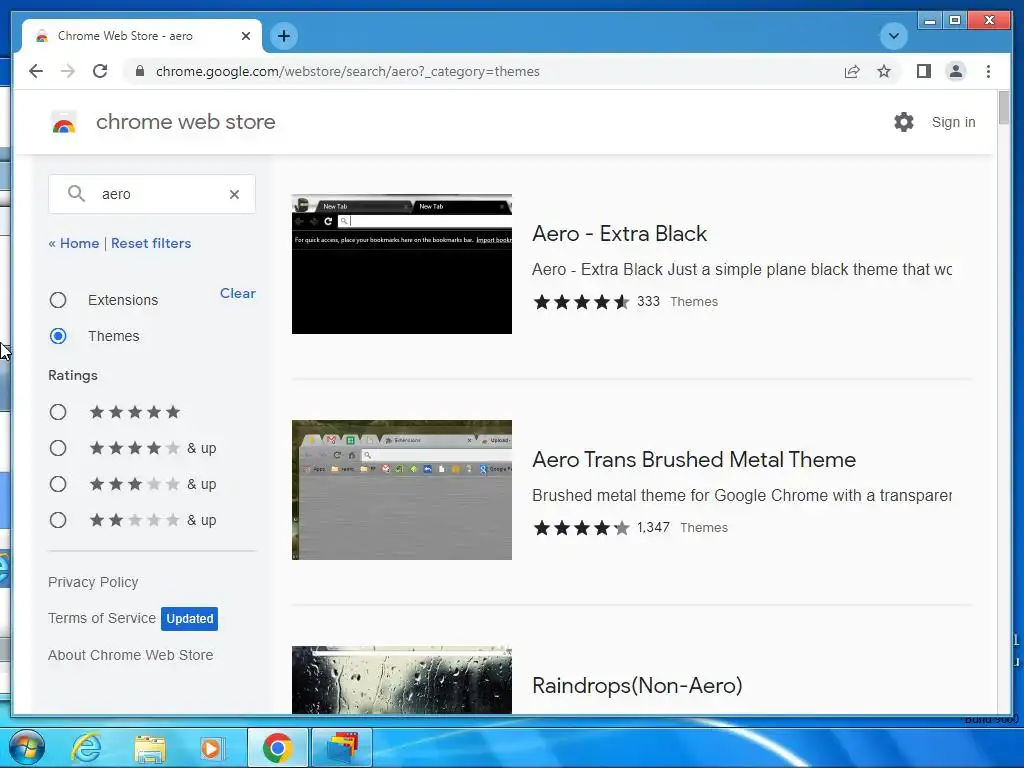Clear the aero search query
This screenshot has height=768, width=1024.
tap(234, 194)
